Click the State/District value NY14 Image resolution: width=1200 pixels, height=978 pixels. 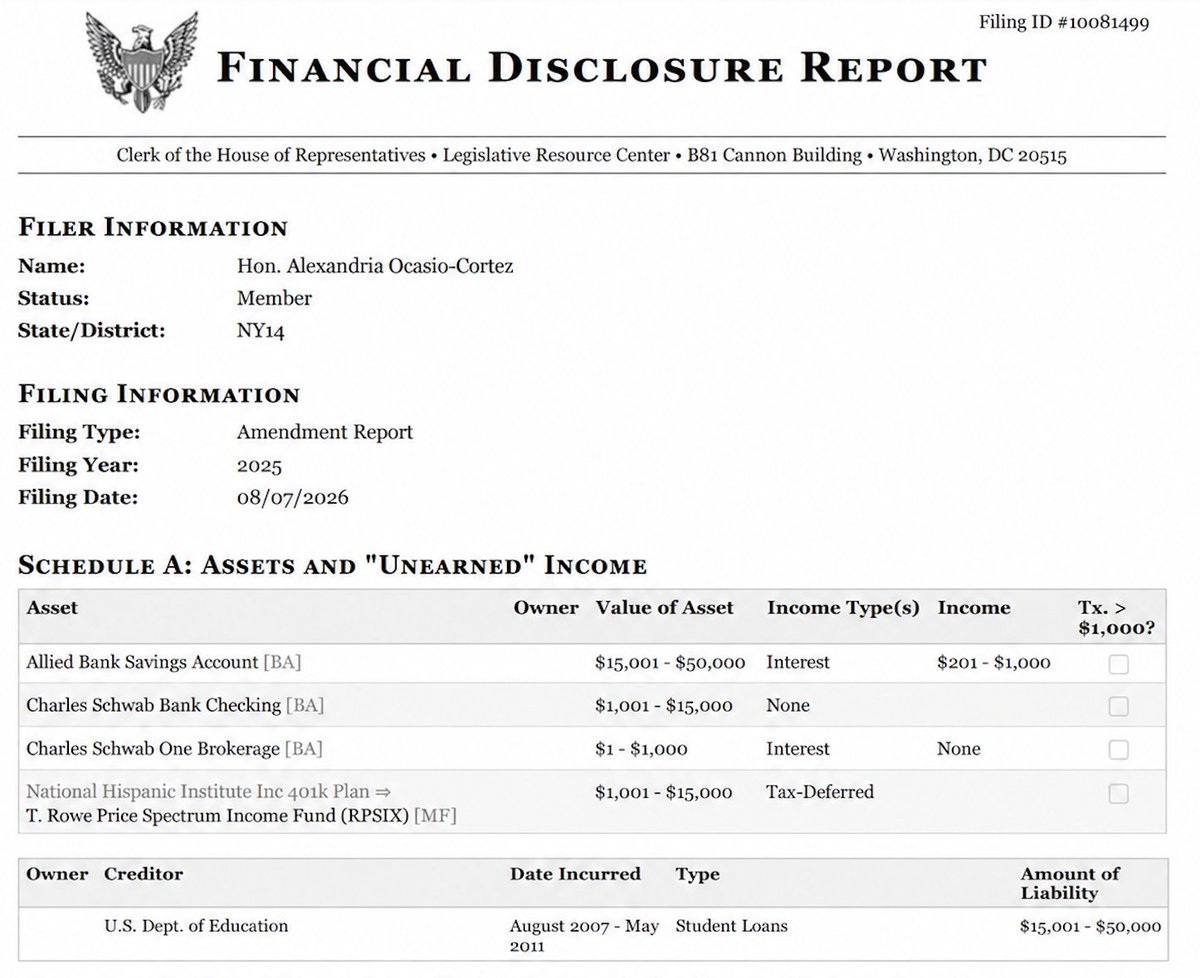click(x=261, y=331)
